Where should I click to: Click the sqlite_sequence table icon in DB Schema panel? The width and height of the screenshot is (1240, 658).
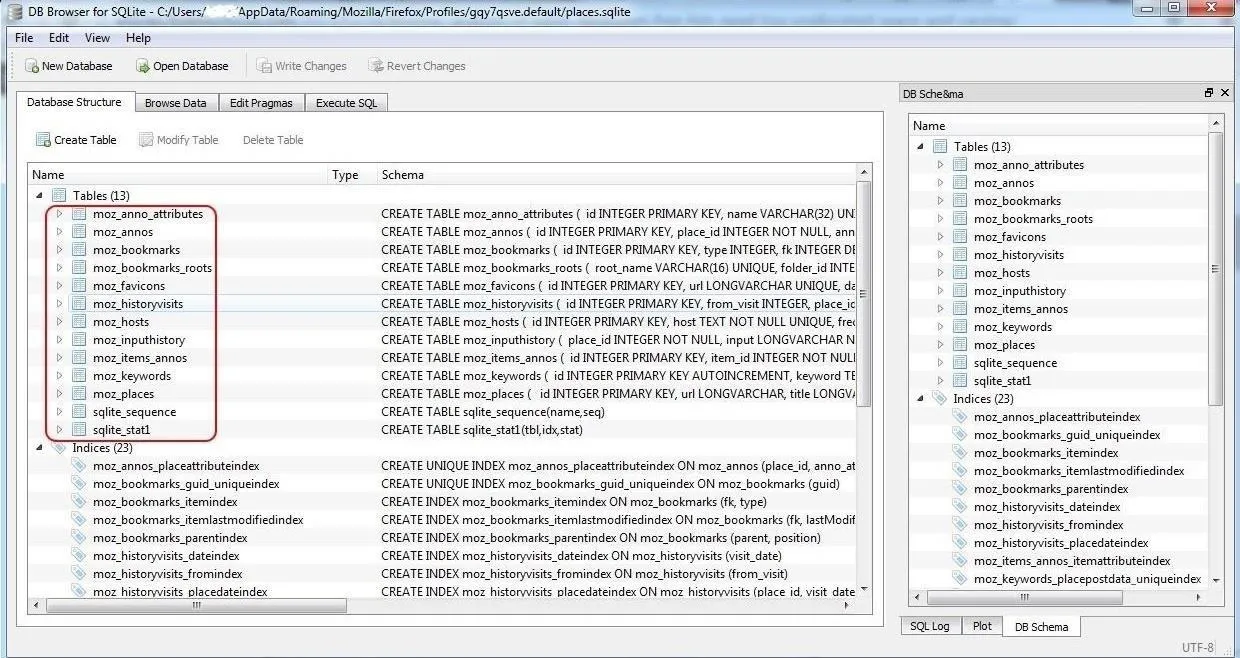[960, 363]
